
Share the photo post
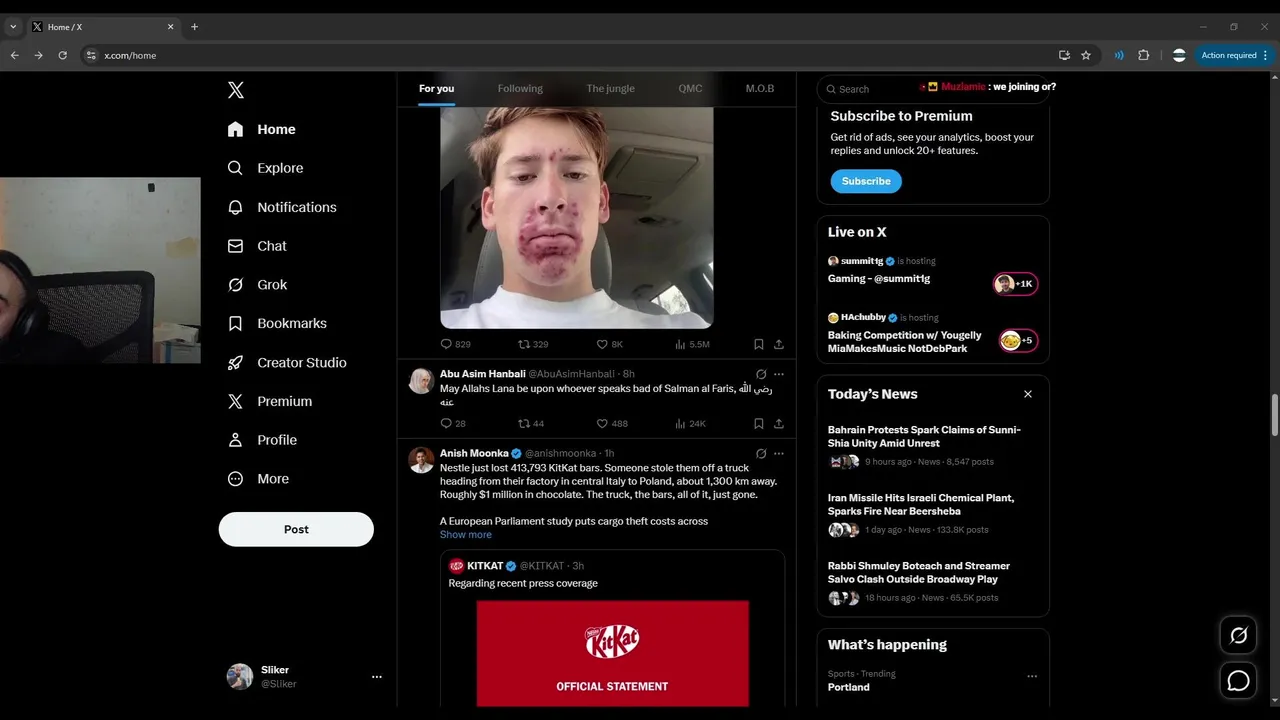779,344
